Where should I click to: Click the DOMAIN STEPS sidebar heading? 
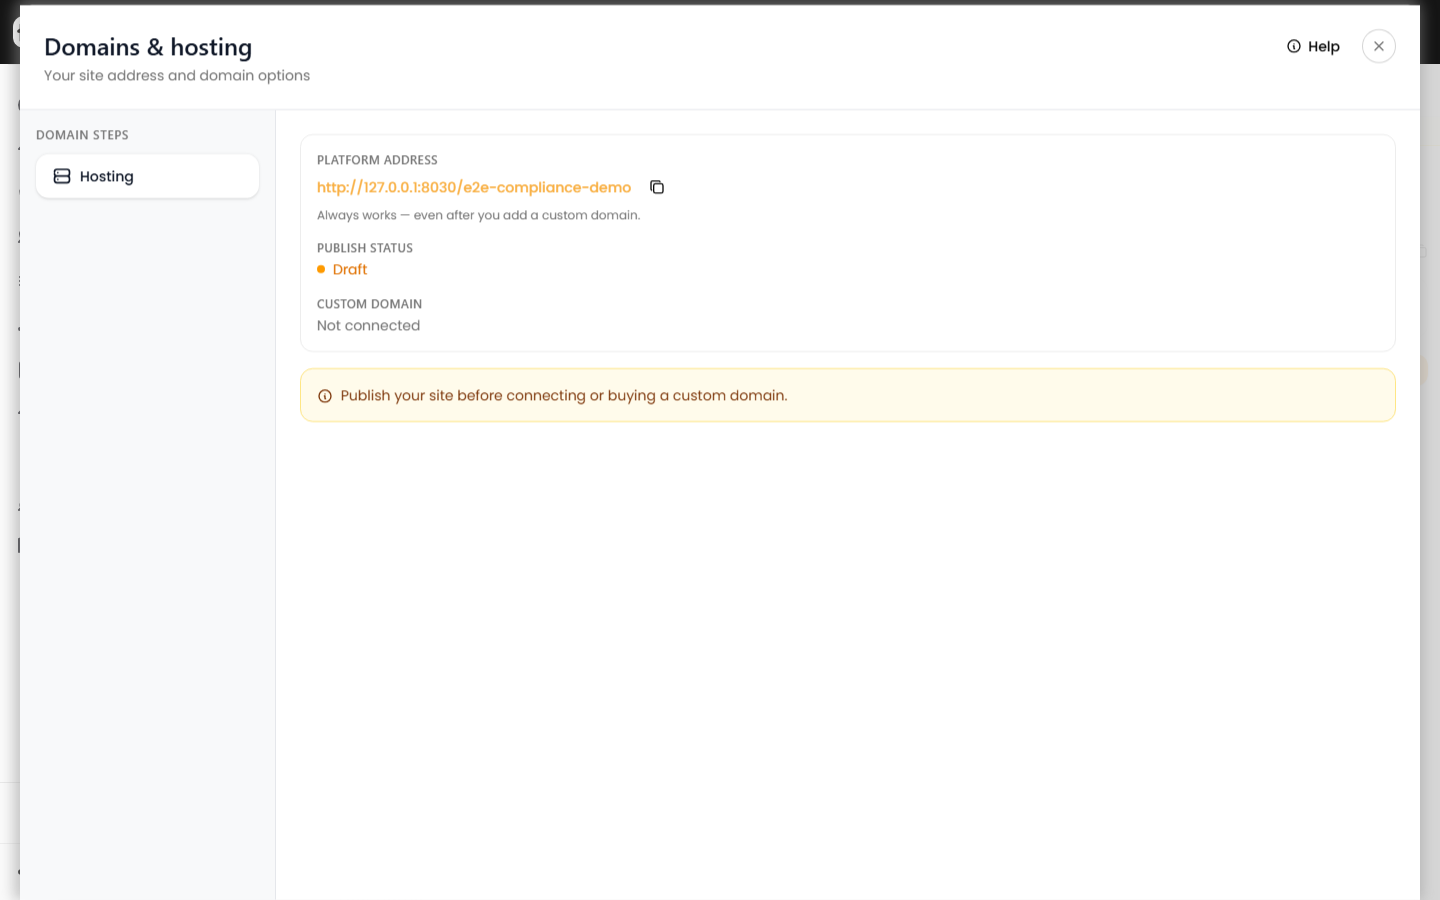pyautogui.click(x=82, y=135)
